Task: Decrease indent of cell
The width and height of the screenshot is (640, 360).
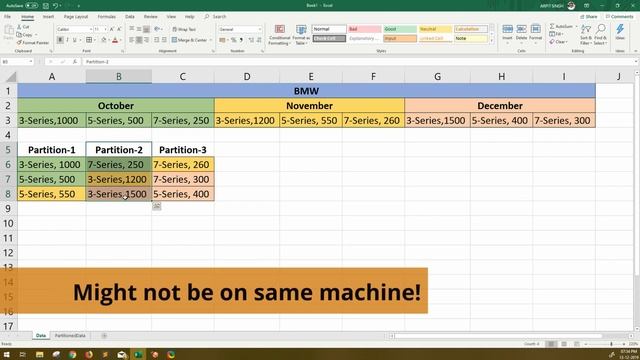Action: coord(157,40)
